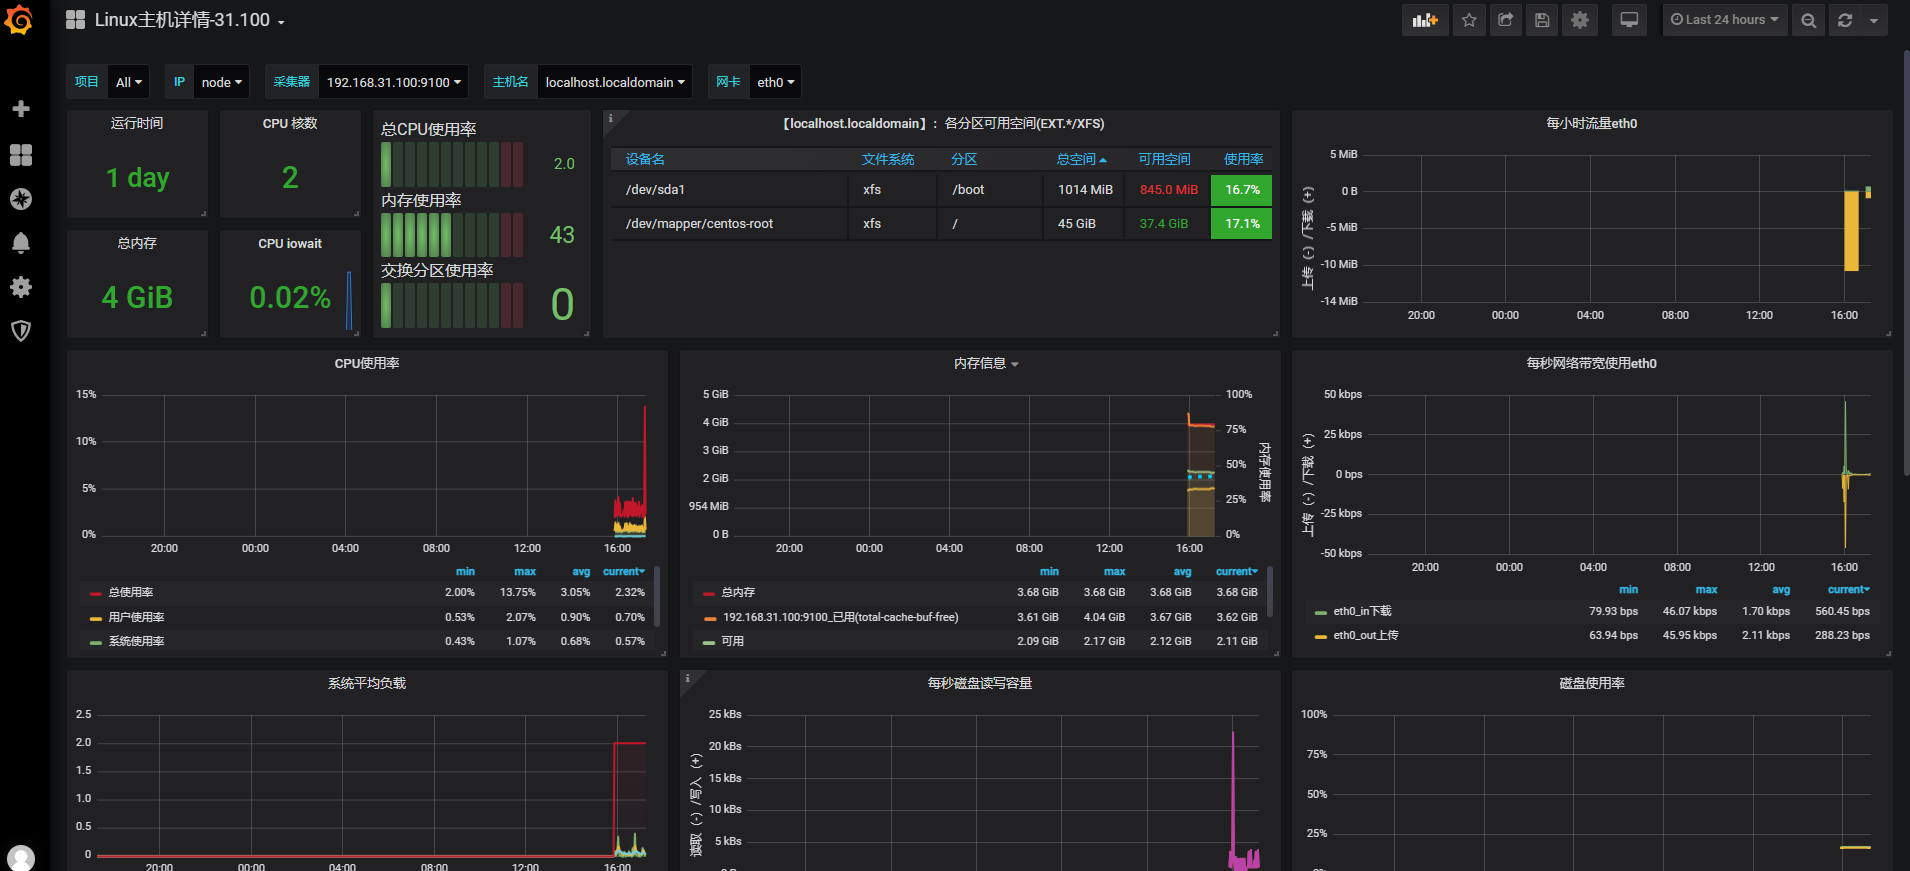
Task: Open the CPU使用率 panel title menu
Action: (x=367, y=364)
